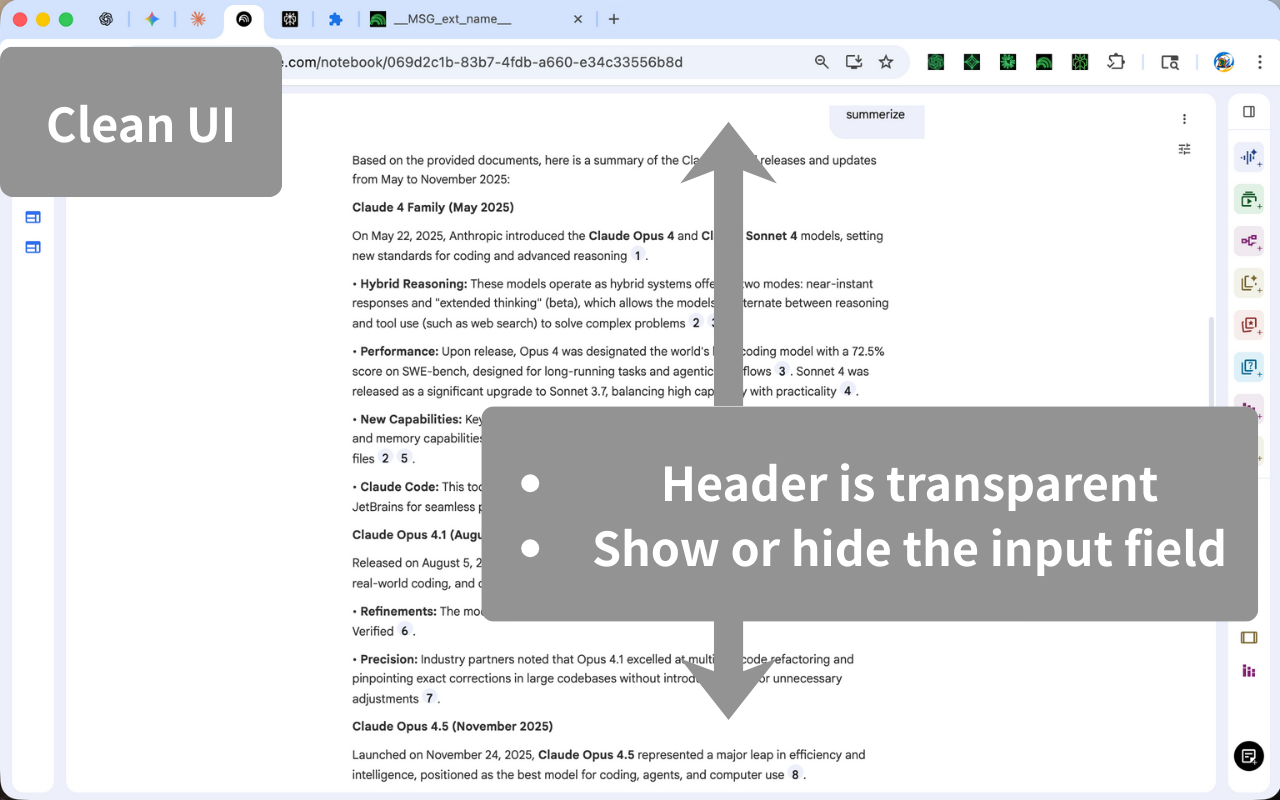This screenshot has width=1280, height=800.
Task: Open citation 3 after 'agentic workflows'
Action: [782, 371]
